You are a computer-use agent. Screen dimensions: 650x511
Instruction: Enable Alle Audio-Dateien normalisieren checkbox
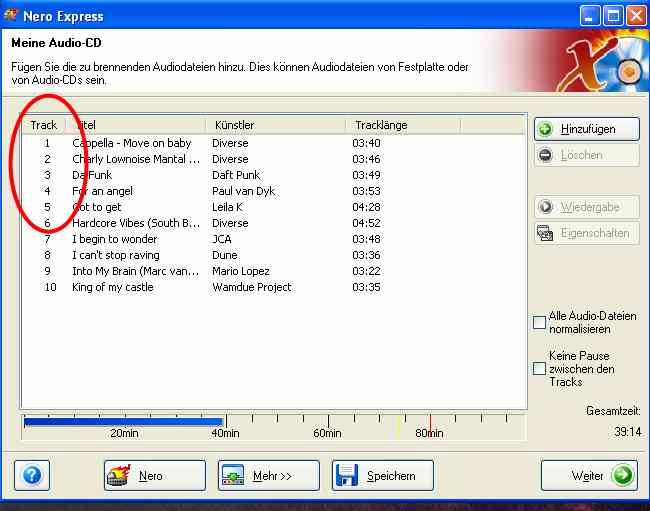(x=539, y=322)
